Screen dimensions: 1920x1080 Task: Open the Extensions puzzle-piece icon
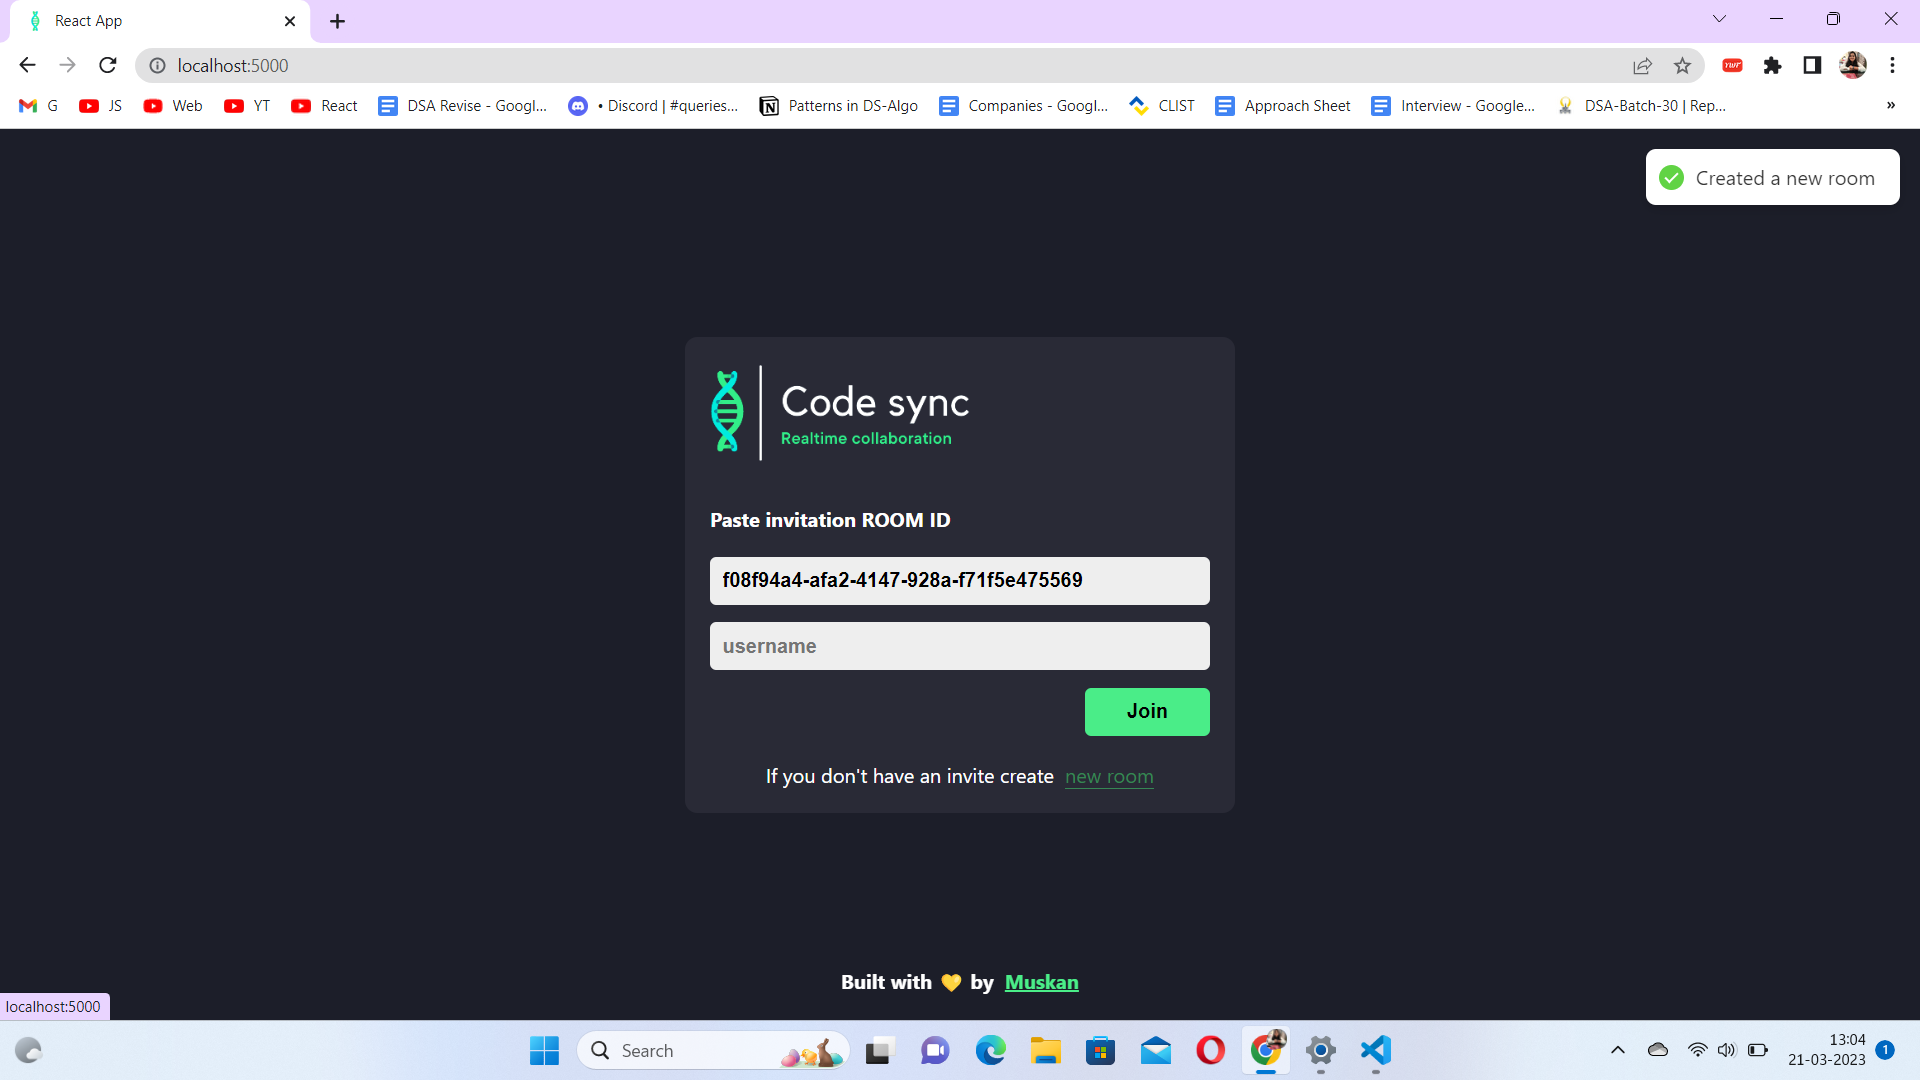(1773, 65)
